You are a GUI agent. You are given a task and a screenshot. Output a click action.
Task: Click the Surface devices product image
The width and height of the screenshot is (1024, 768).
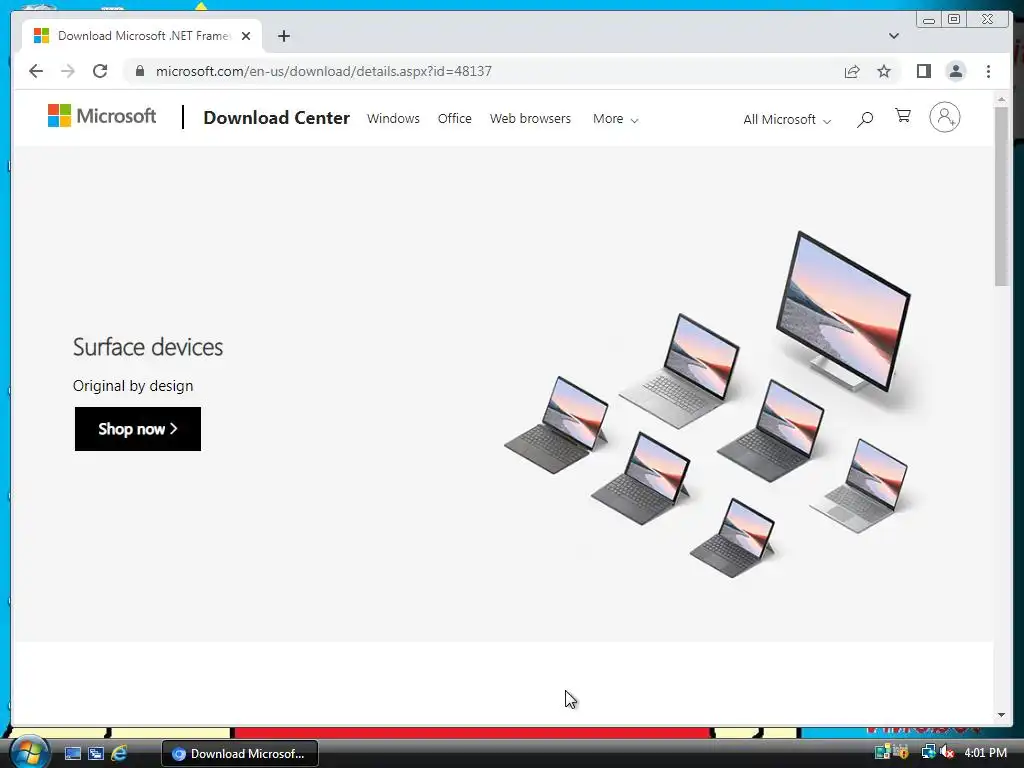coord(707,404)
